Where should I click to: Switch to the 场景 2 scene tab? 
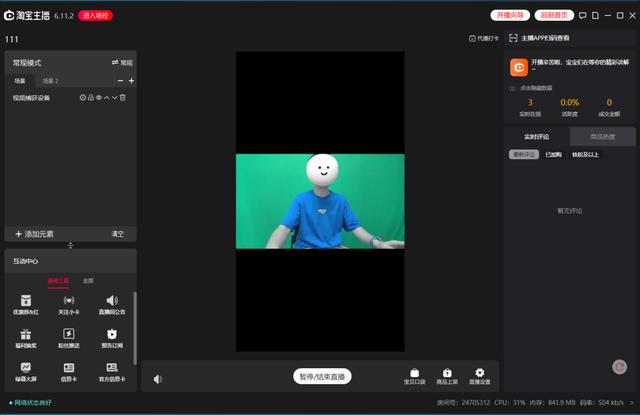coord(51,81)
